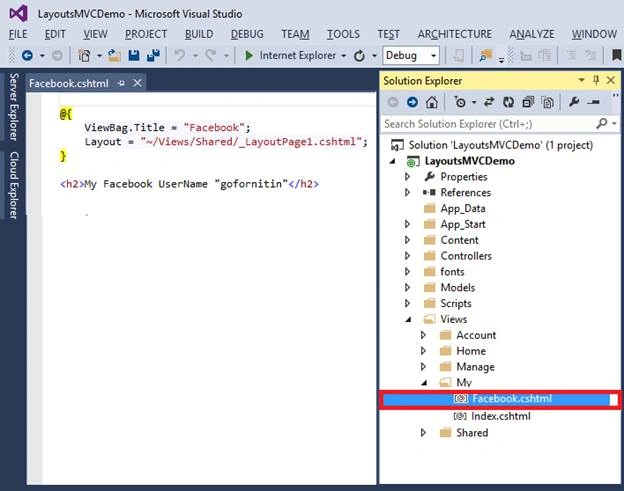Click the Navigate Backward arrow in main toolbar

27,55
